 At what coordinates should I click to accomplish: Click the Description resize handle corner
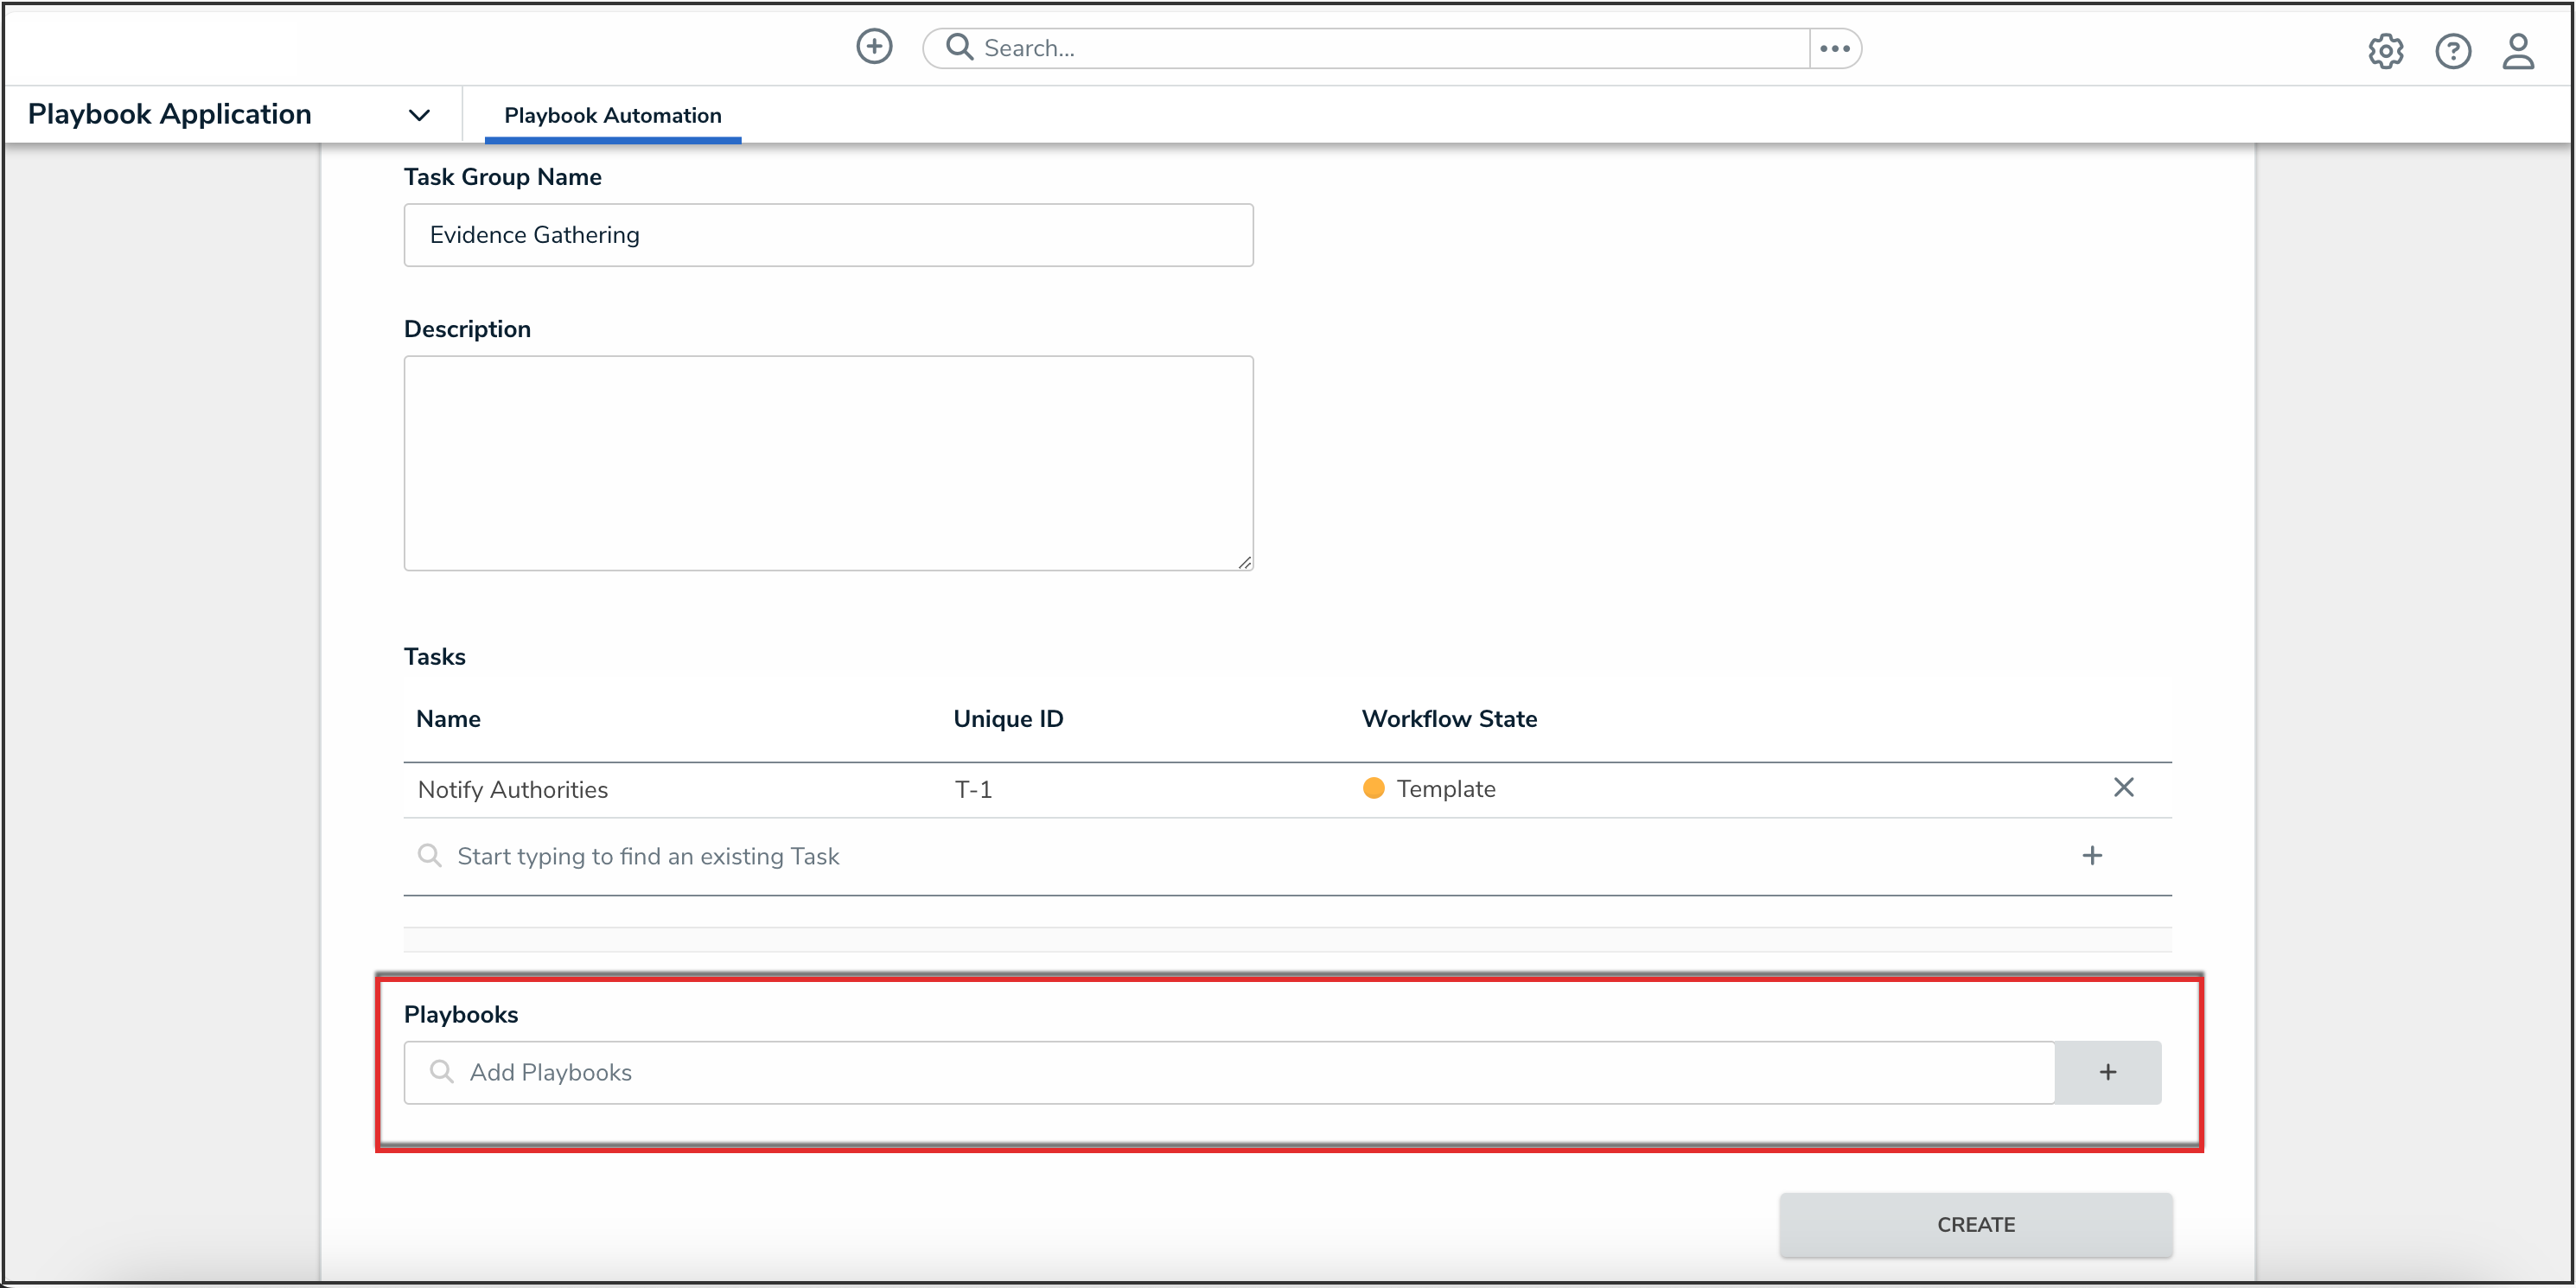(x=1244, y=563)
